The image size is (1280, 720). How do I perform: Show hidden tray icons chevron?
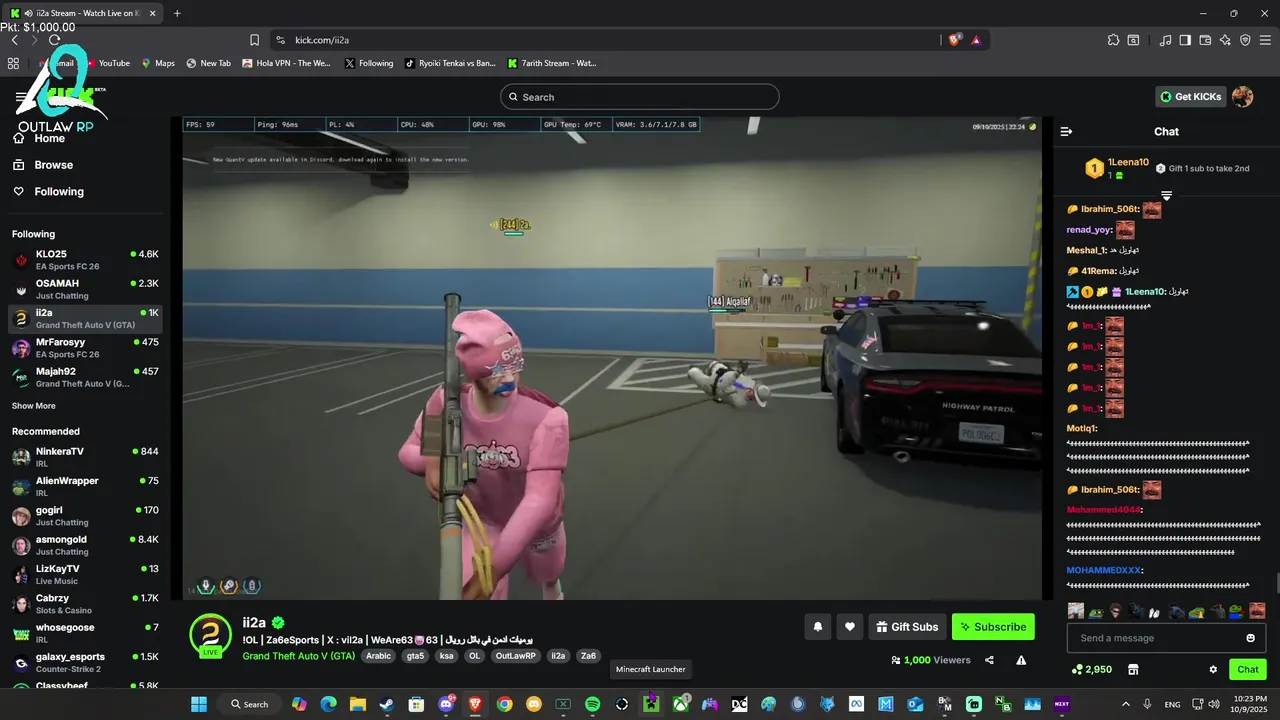pos(1126,704)
